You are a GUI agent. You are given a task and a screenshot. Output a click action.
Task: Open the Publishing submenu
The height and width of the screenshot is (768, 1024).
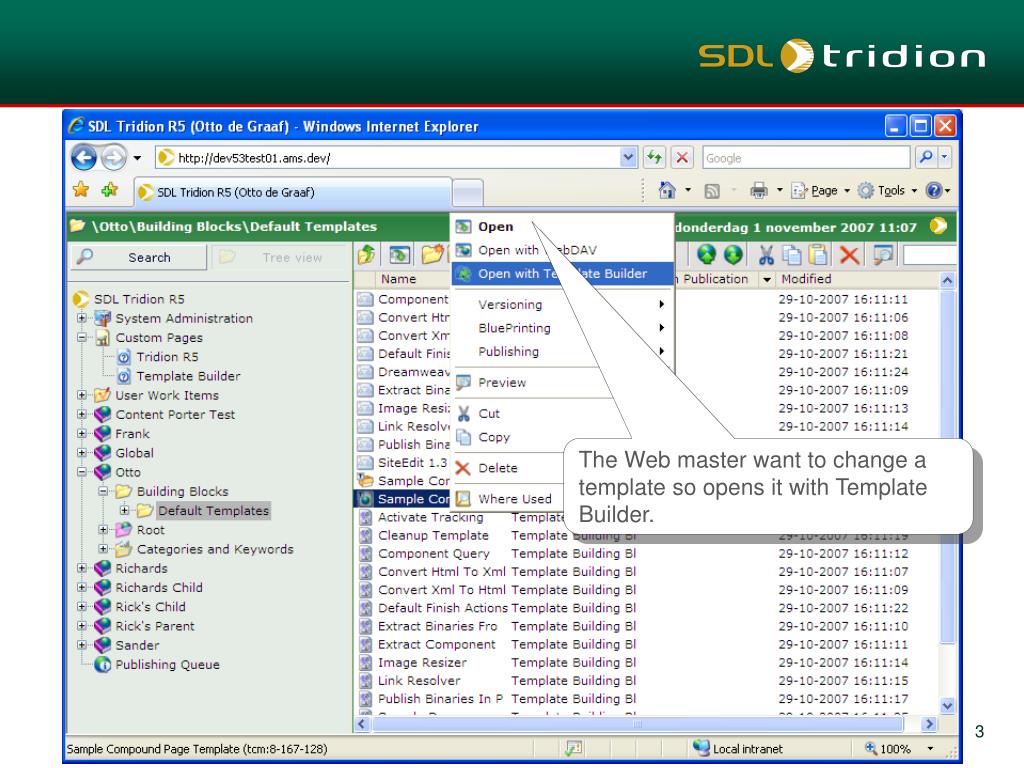pos(562,351)
